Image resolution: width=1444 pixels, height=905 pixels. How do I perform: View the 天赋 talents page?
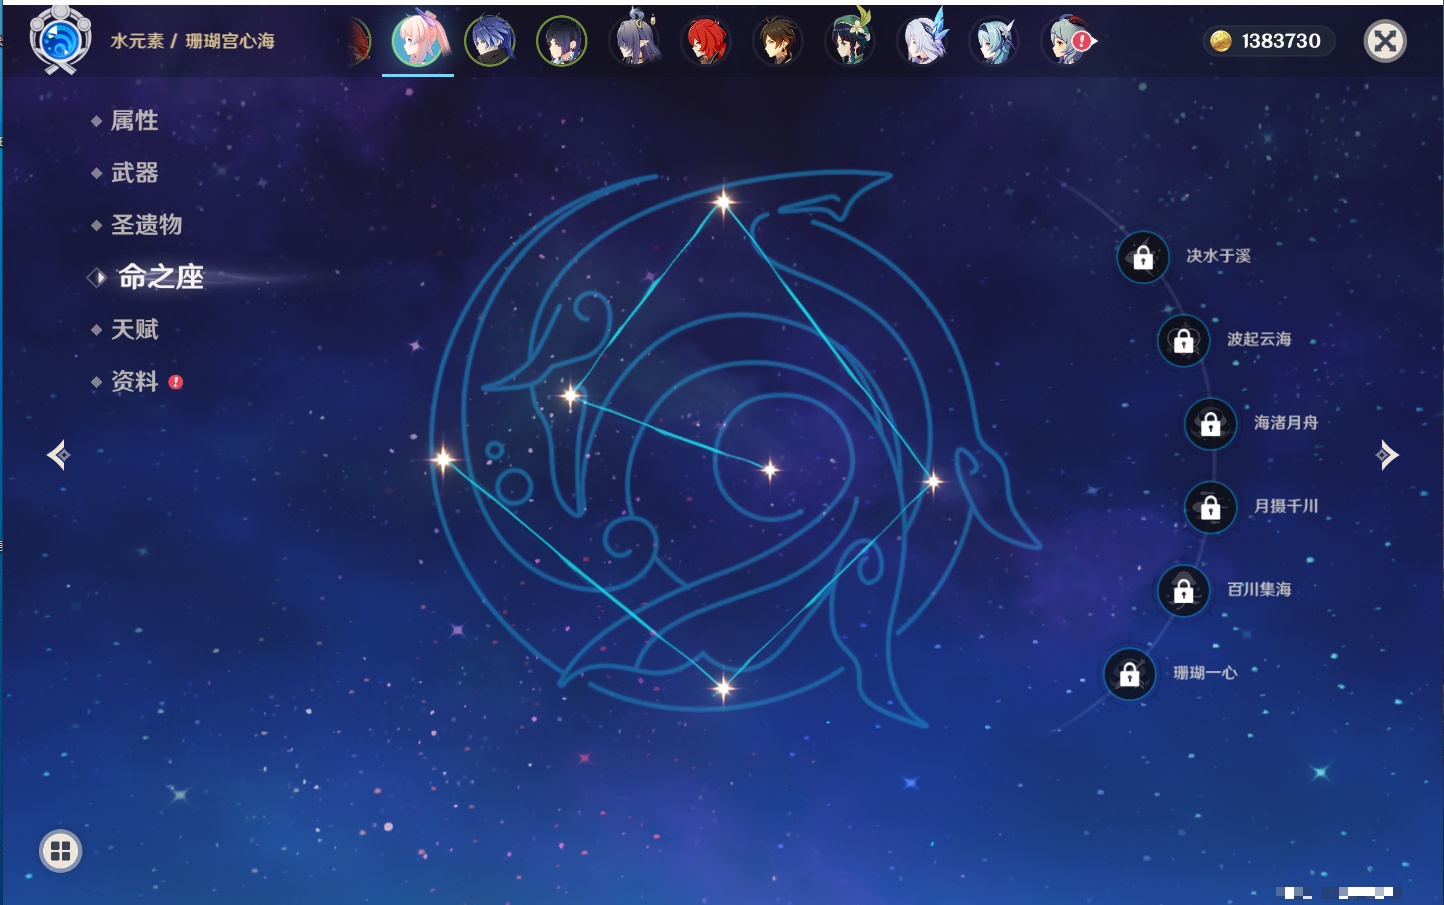click(x=134, y=329)
